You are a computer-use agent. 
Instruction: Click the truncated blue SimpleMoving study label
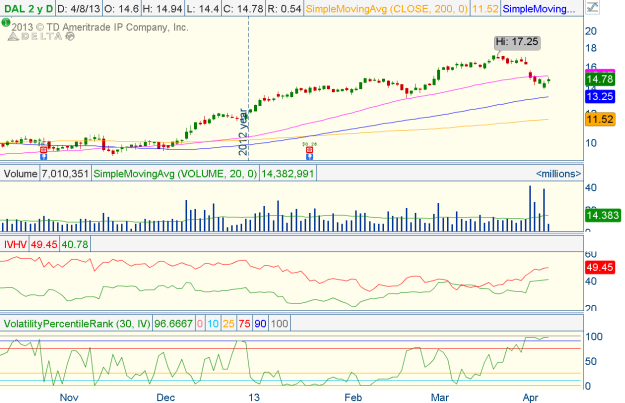click(x=538, y=9)
